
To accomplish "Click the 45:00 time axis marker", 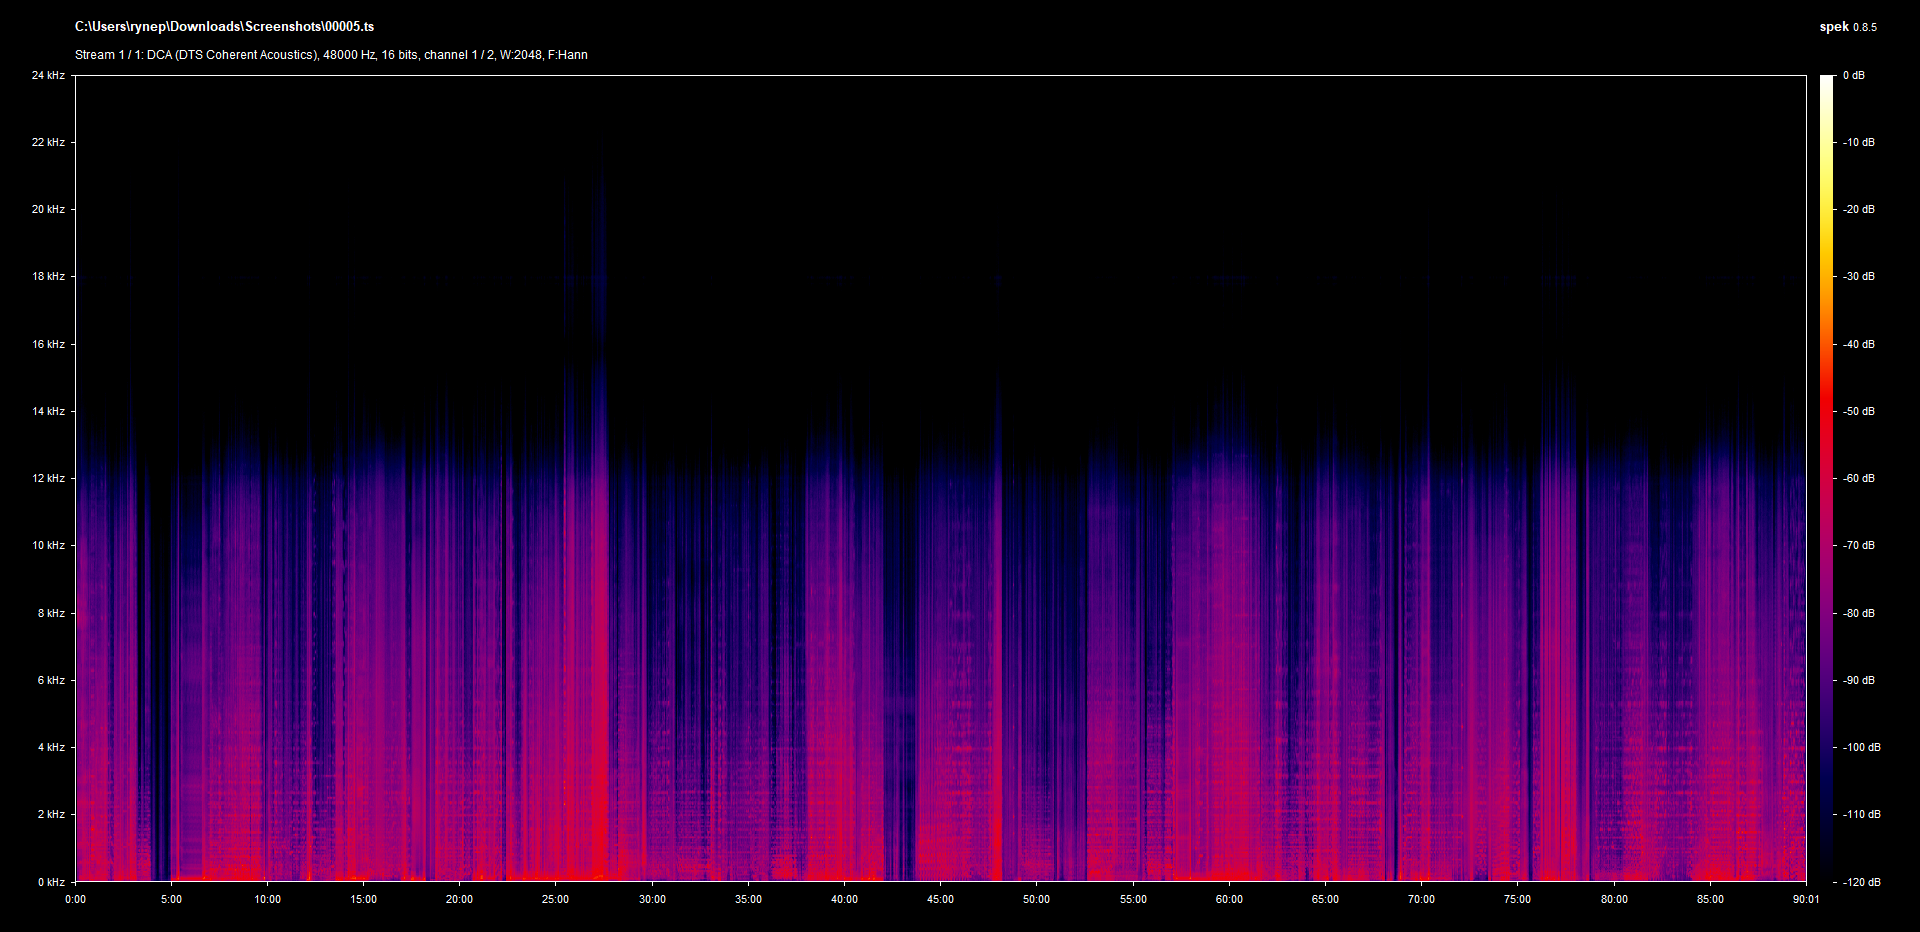I will pos(940,899).
